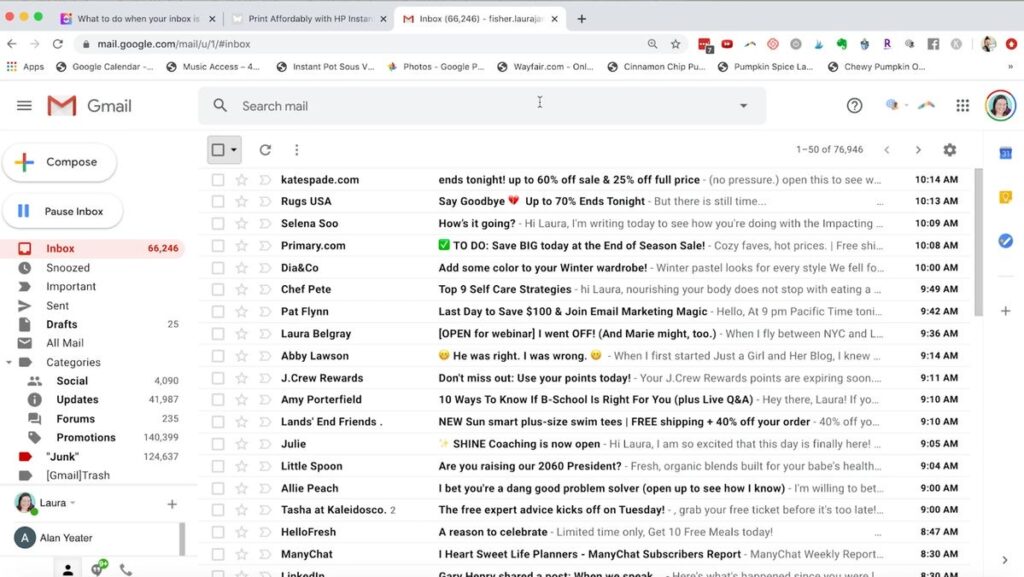The height and width of the screenshot is (577, 1024).
Task: Hide the side panel with bottom chevron
Action: click(x=1004, y=559)
